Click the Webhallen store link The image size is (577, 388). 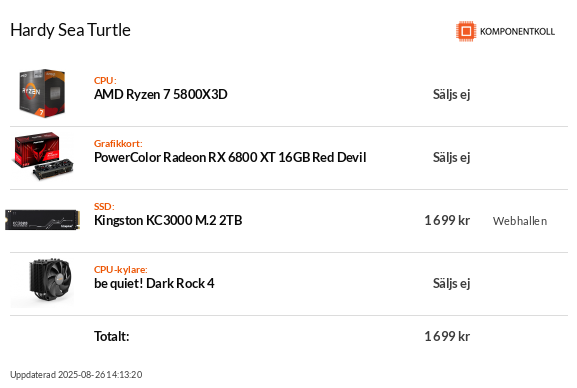(x=520, y=221)
